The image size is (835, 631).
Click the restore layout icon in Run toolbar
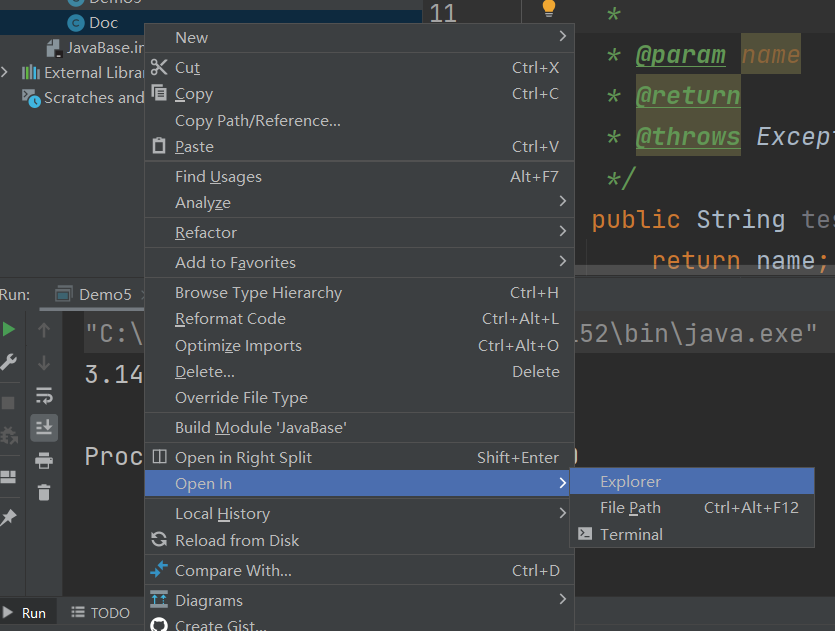[8, 476]
